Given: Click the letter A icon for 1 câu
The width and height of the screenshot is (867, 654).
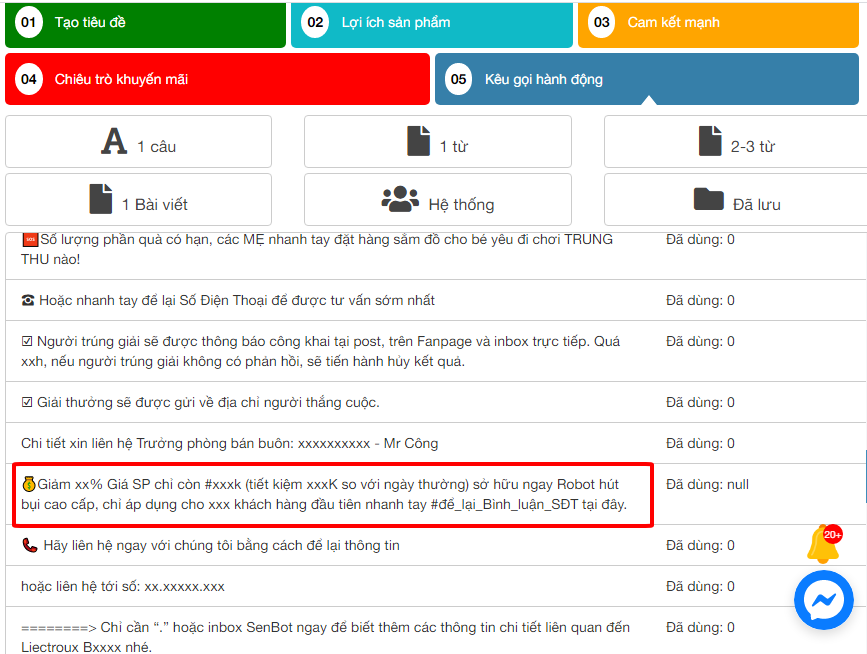Looking at the screenshot, I should [114, 142].
